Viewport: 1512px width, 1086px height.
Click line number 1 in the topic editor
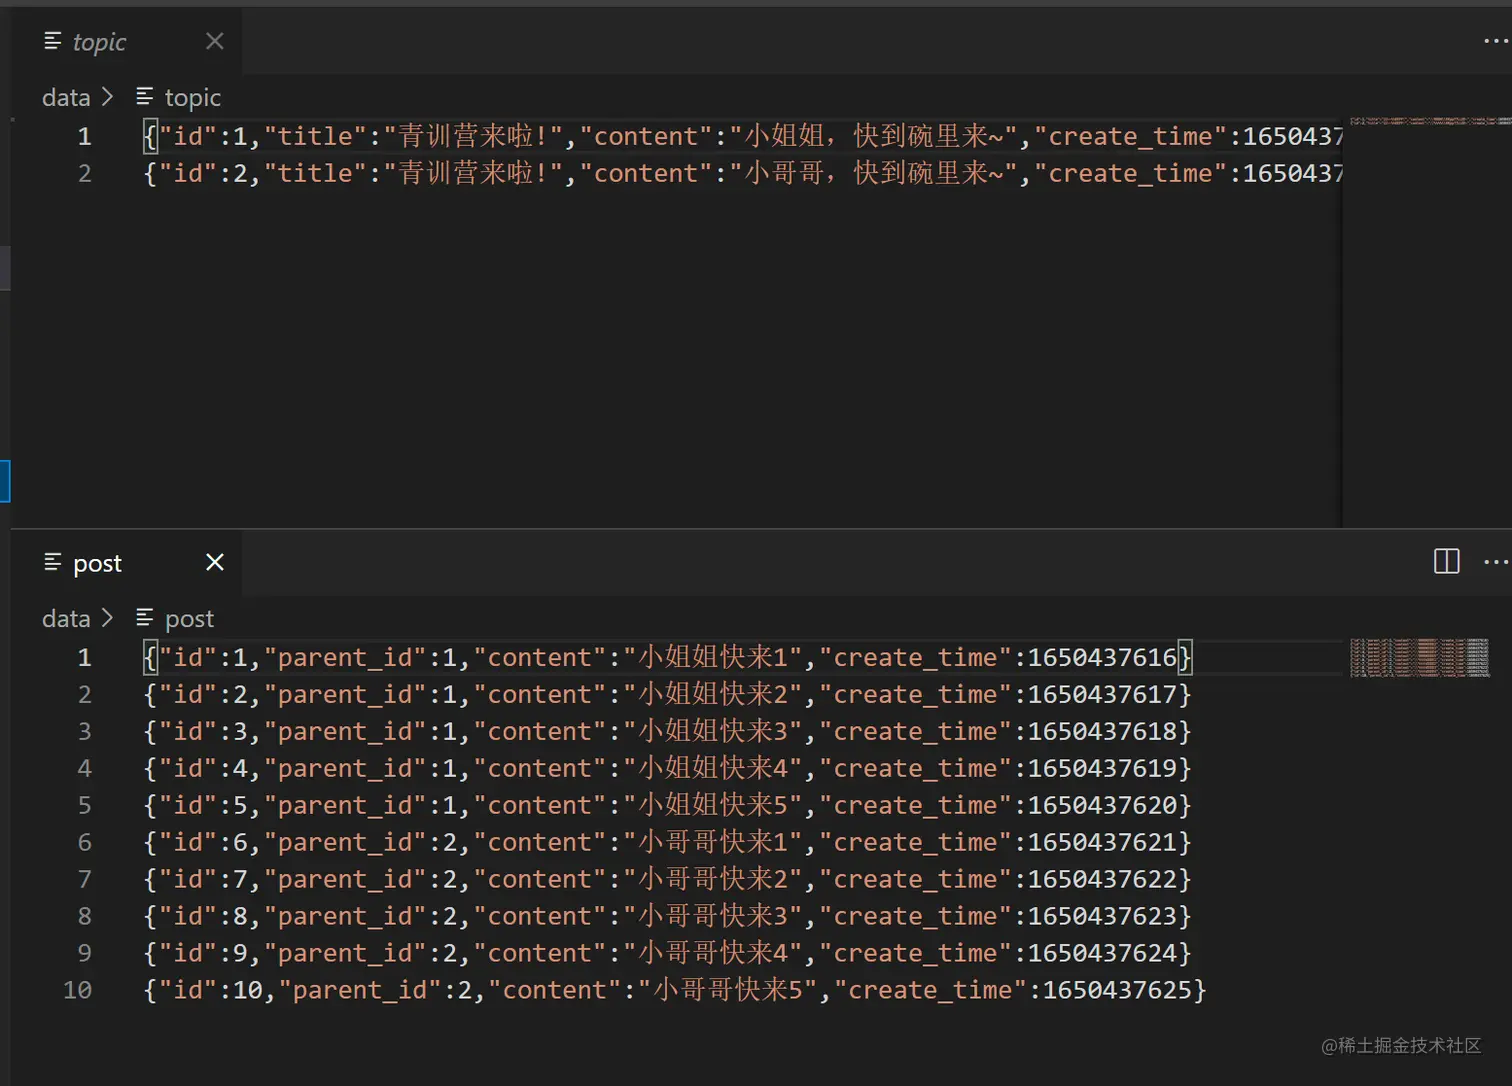coord(85,136)
